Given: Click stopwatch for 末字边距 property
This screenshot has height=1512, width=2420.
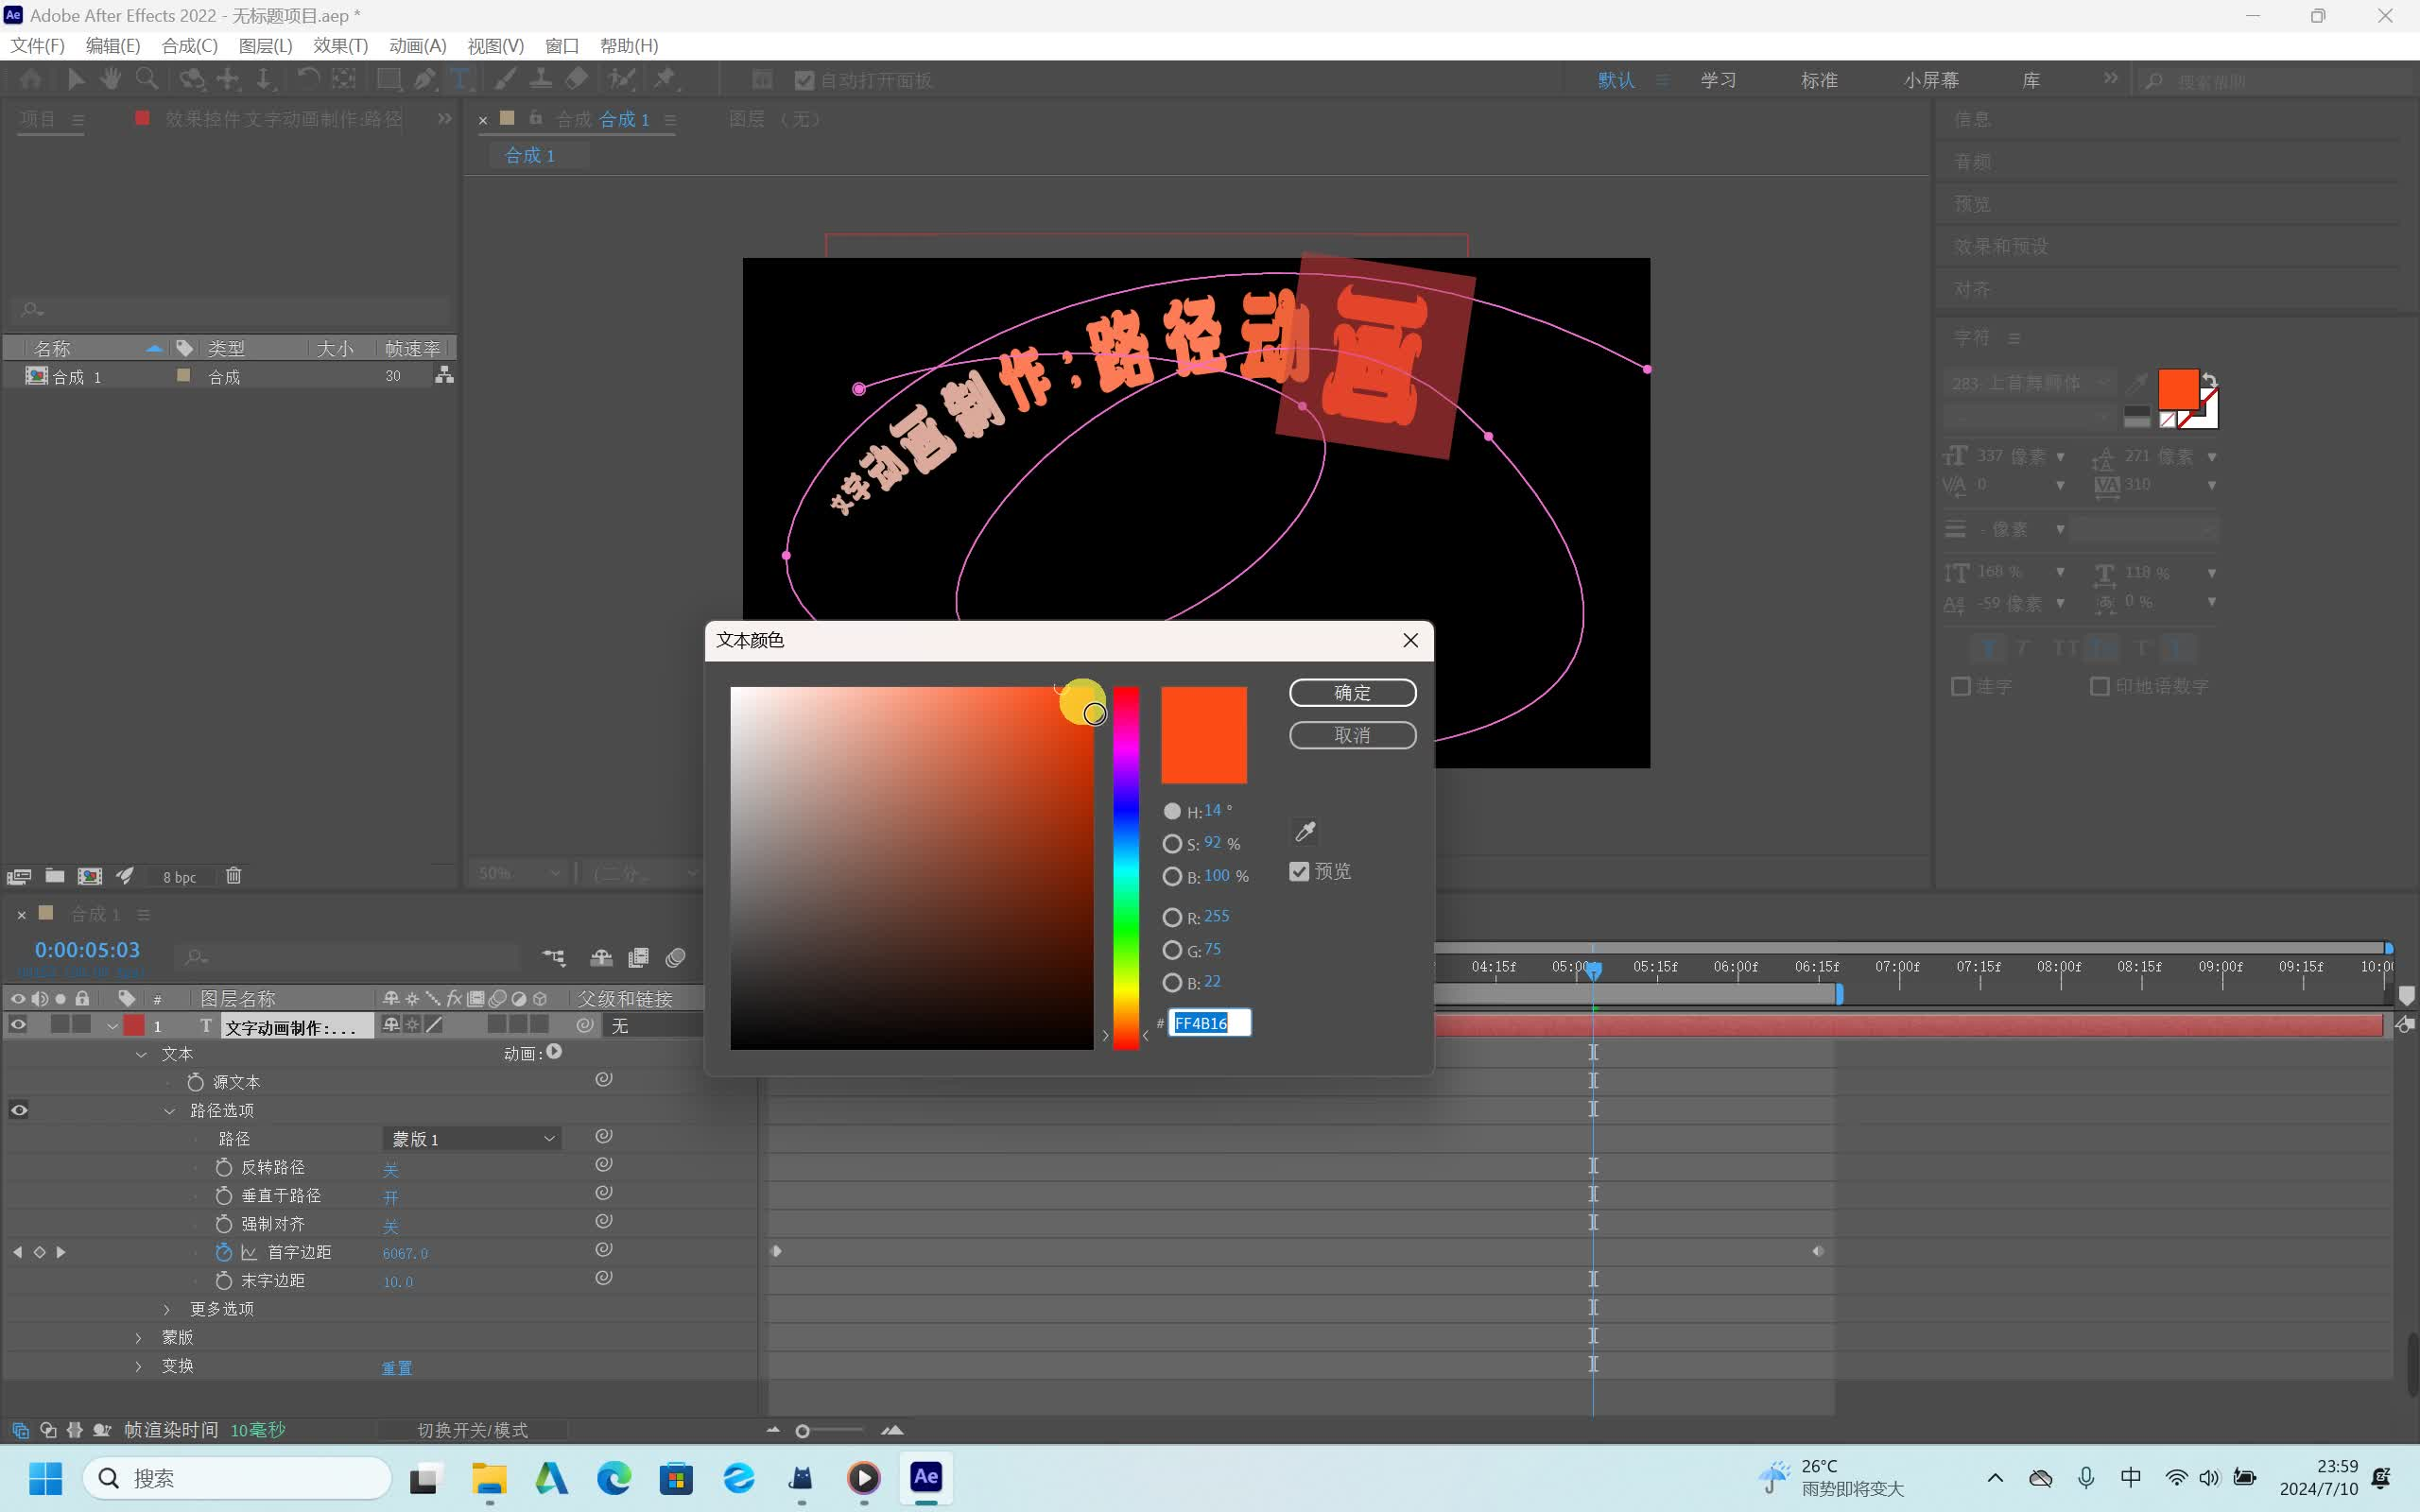Looking at the screenshot, I should [x=224, y=1280].
